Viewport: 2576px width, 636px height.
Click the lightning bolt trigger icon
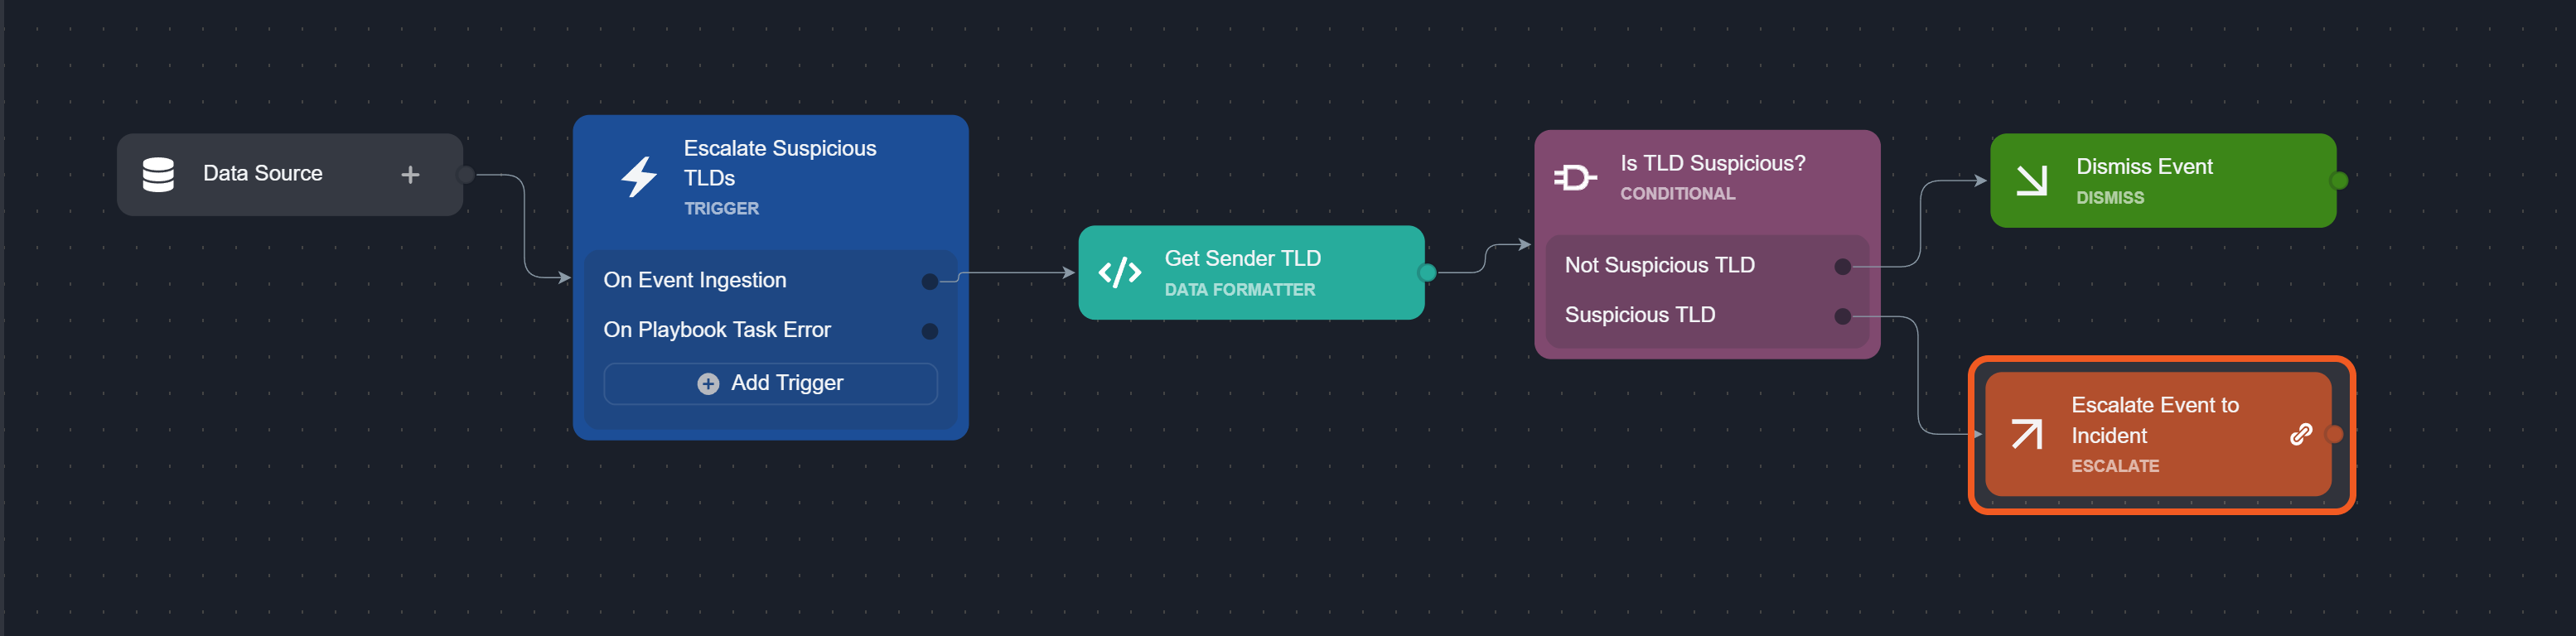[x=639, y=177]
